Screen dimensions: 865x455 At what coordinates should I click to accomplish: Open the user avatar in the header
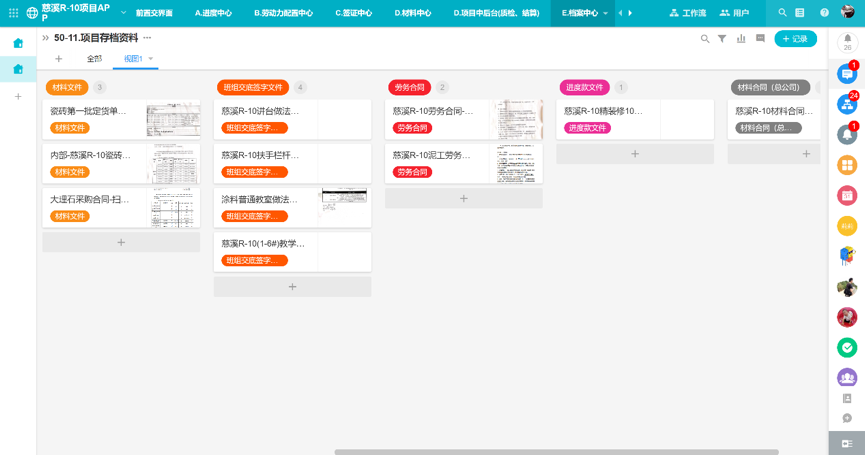click(x=847, y=12)
